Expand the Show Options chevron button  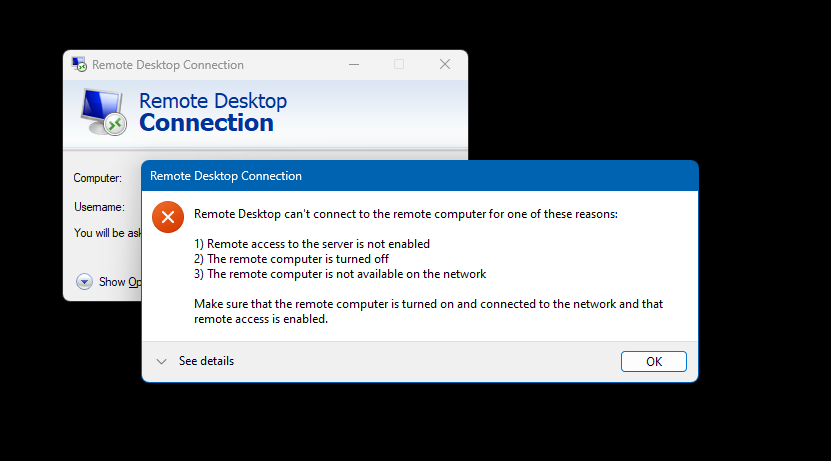point(84,281)
